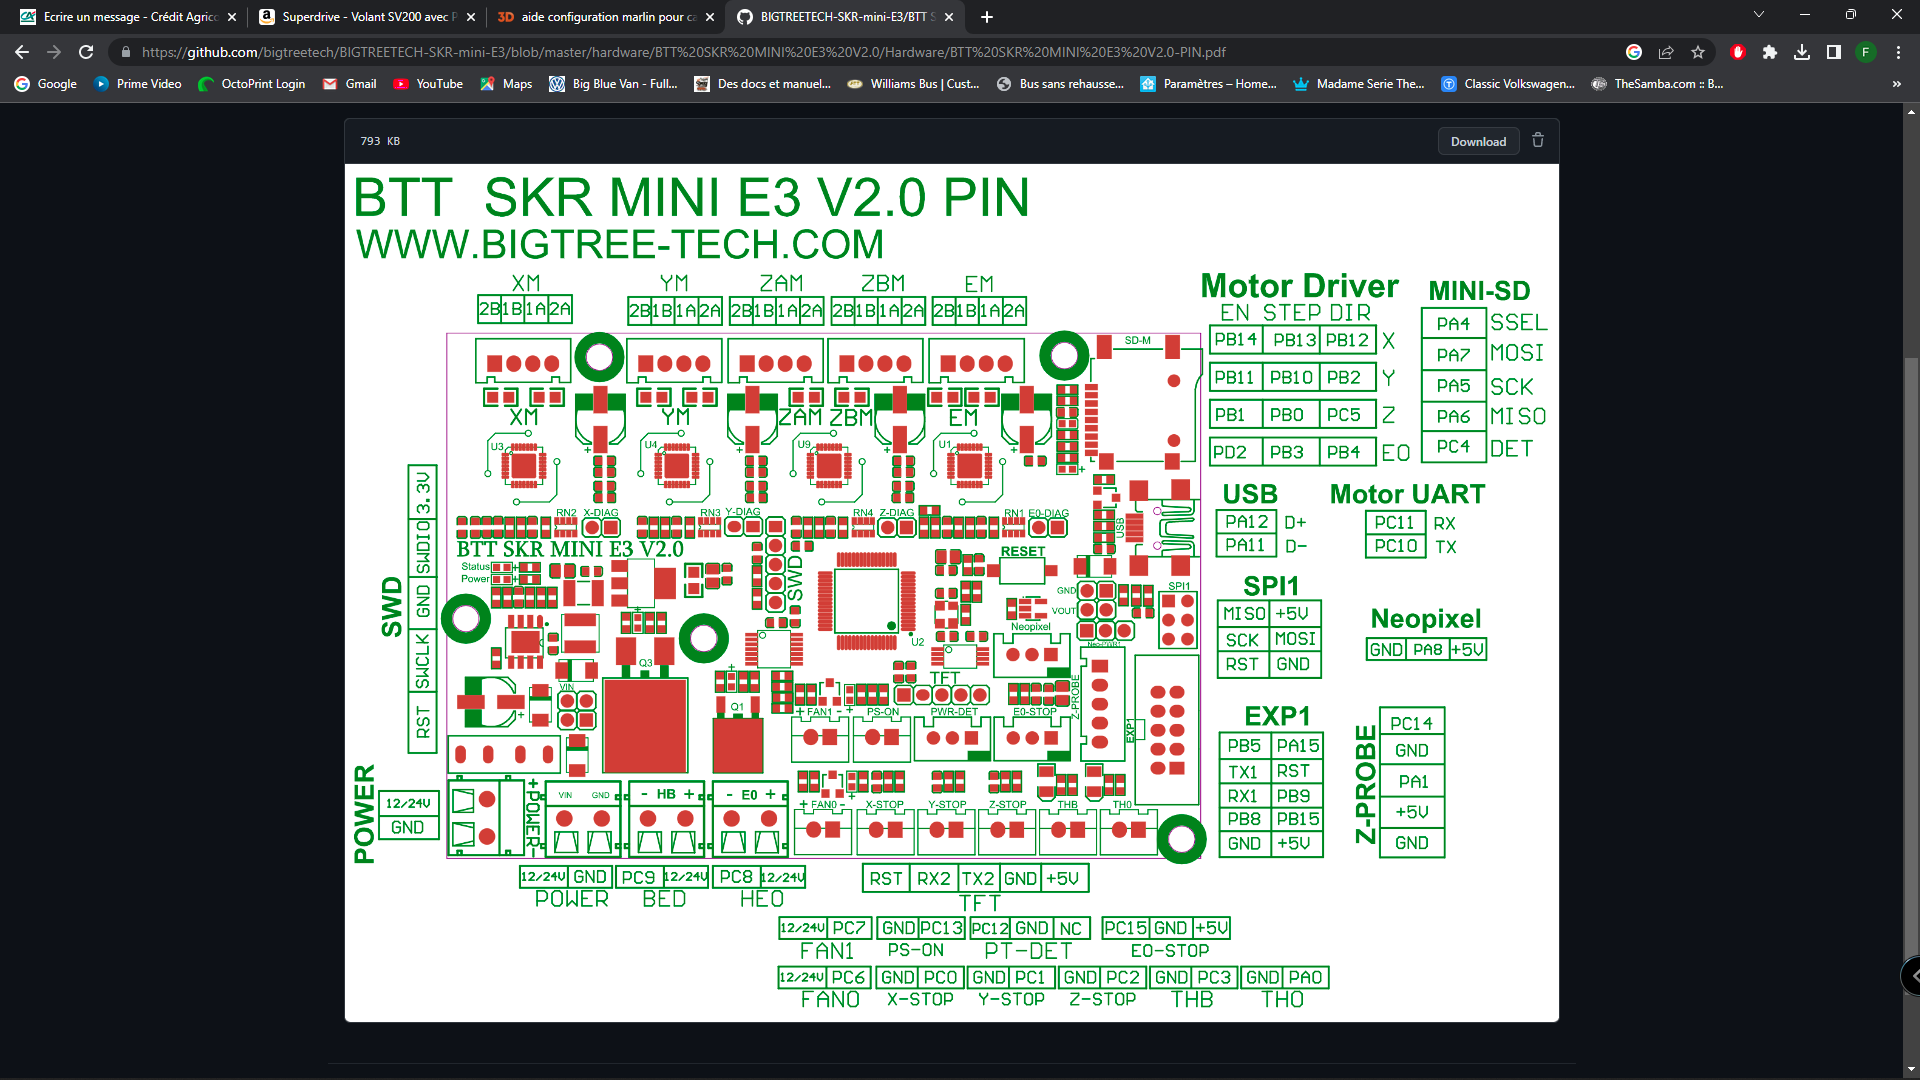Click the 793 KB file size text

tap(380, 141)
